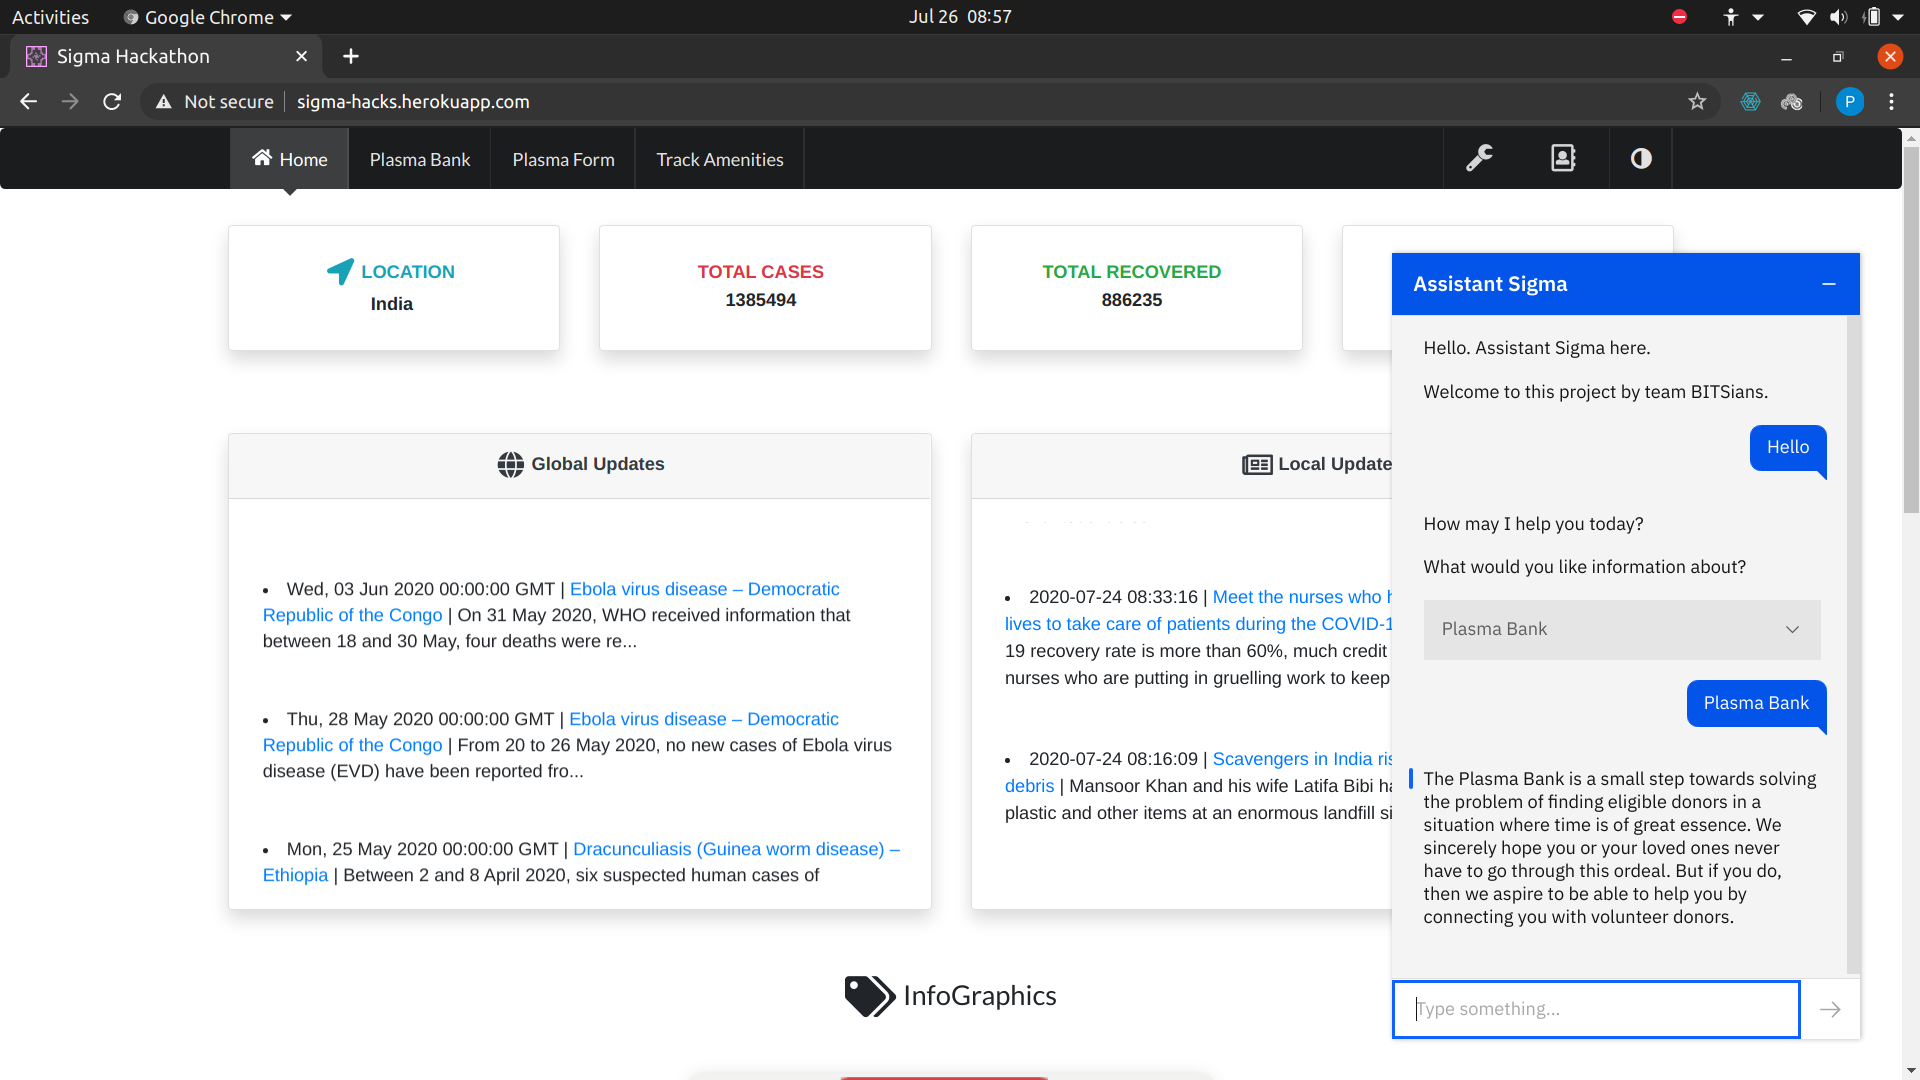Minimize the Assistant Sigma chat window
Screen dimensions: 1920x1080
pos(1829,284)
